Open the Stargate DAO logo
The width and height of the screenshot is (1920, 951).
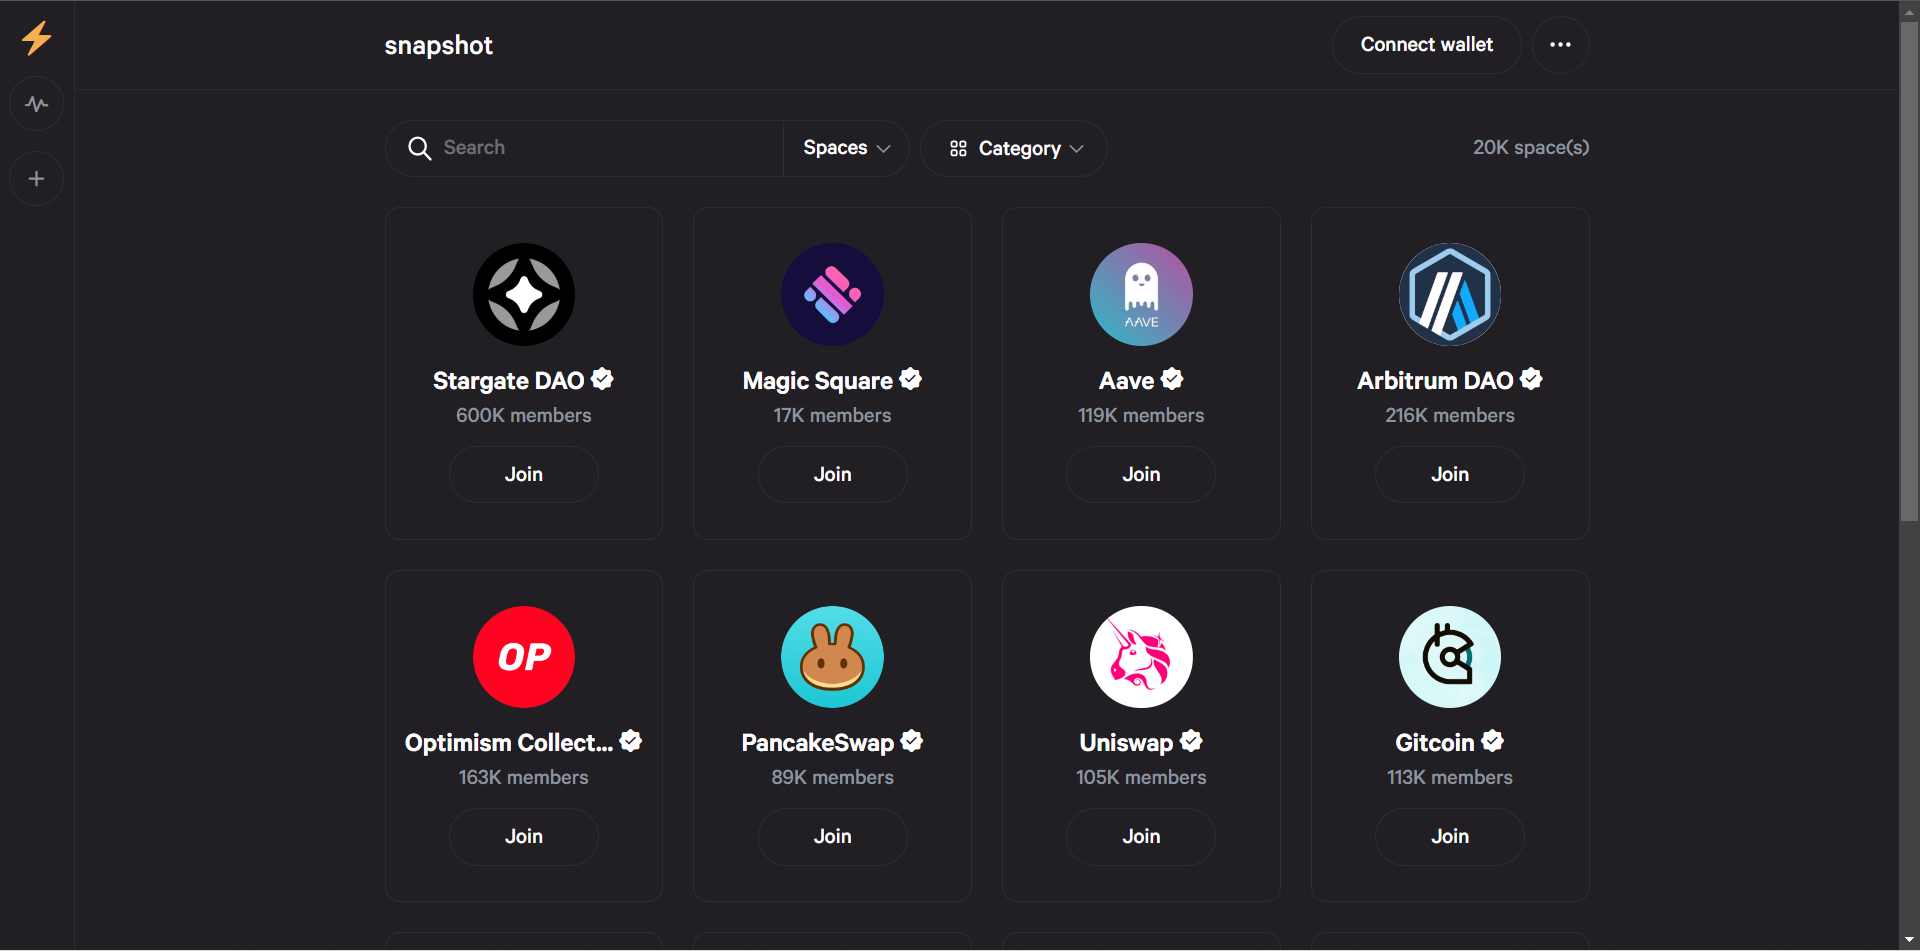click(x=524, y=295)
